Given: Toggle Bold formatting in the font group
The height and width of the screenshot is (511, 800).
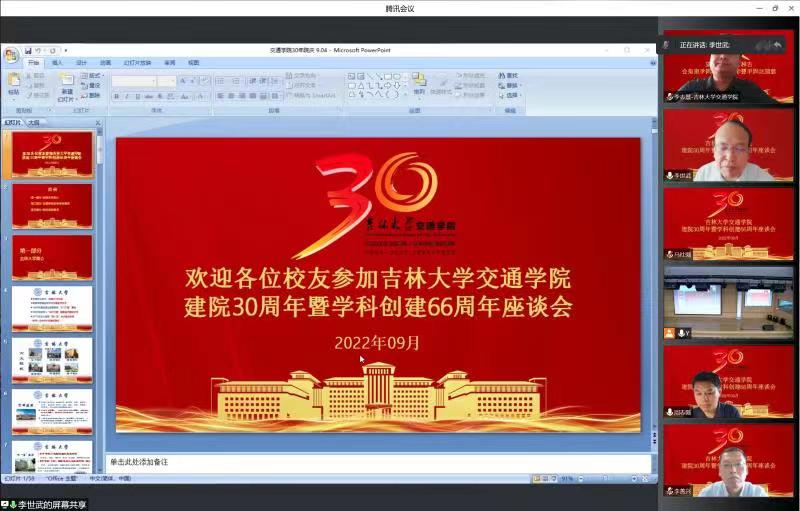Looking at the screenshot, I should click(116, 97).
